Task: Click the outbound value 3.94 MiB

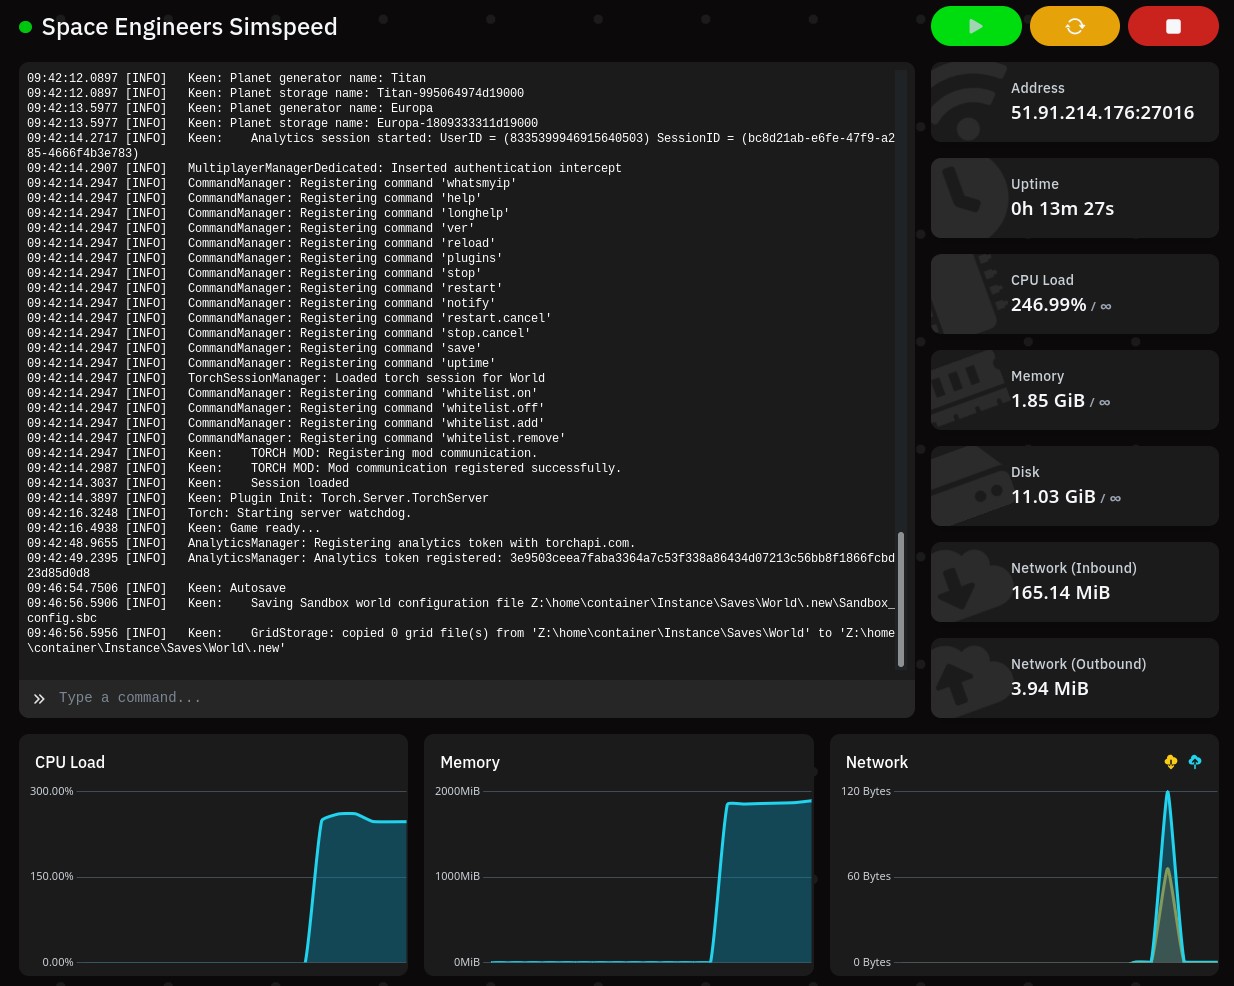Action: [1049, 689]
